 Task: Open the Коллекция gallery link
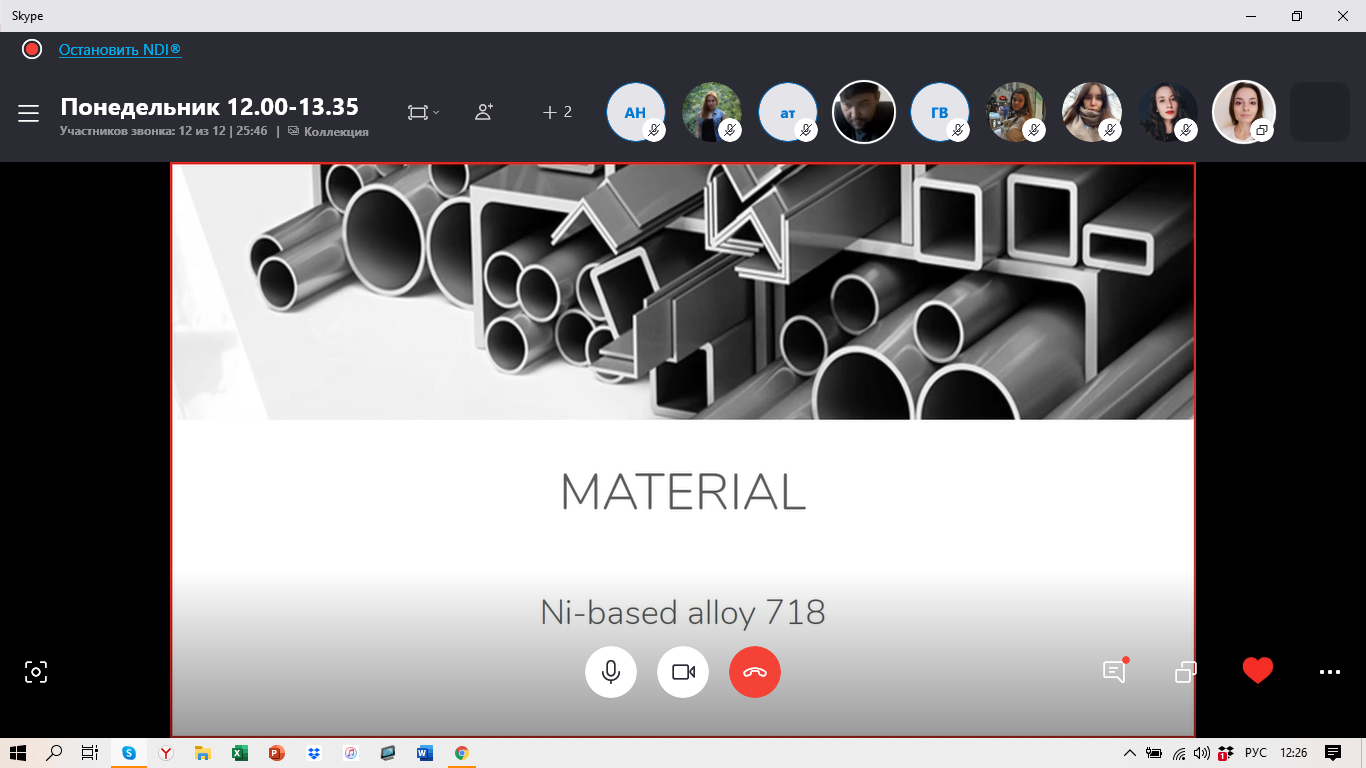pos(335,132)
